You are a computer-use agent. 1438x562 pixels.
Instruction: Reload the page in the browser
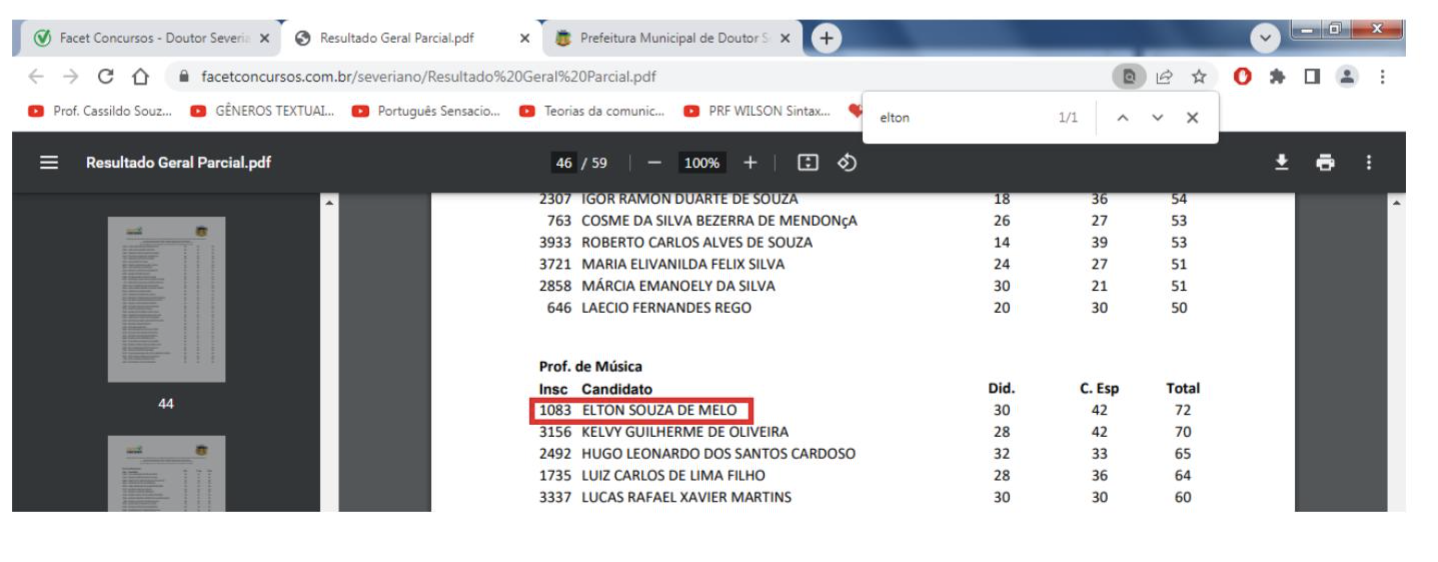(x=105, y=77)
